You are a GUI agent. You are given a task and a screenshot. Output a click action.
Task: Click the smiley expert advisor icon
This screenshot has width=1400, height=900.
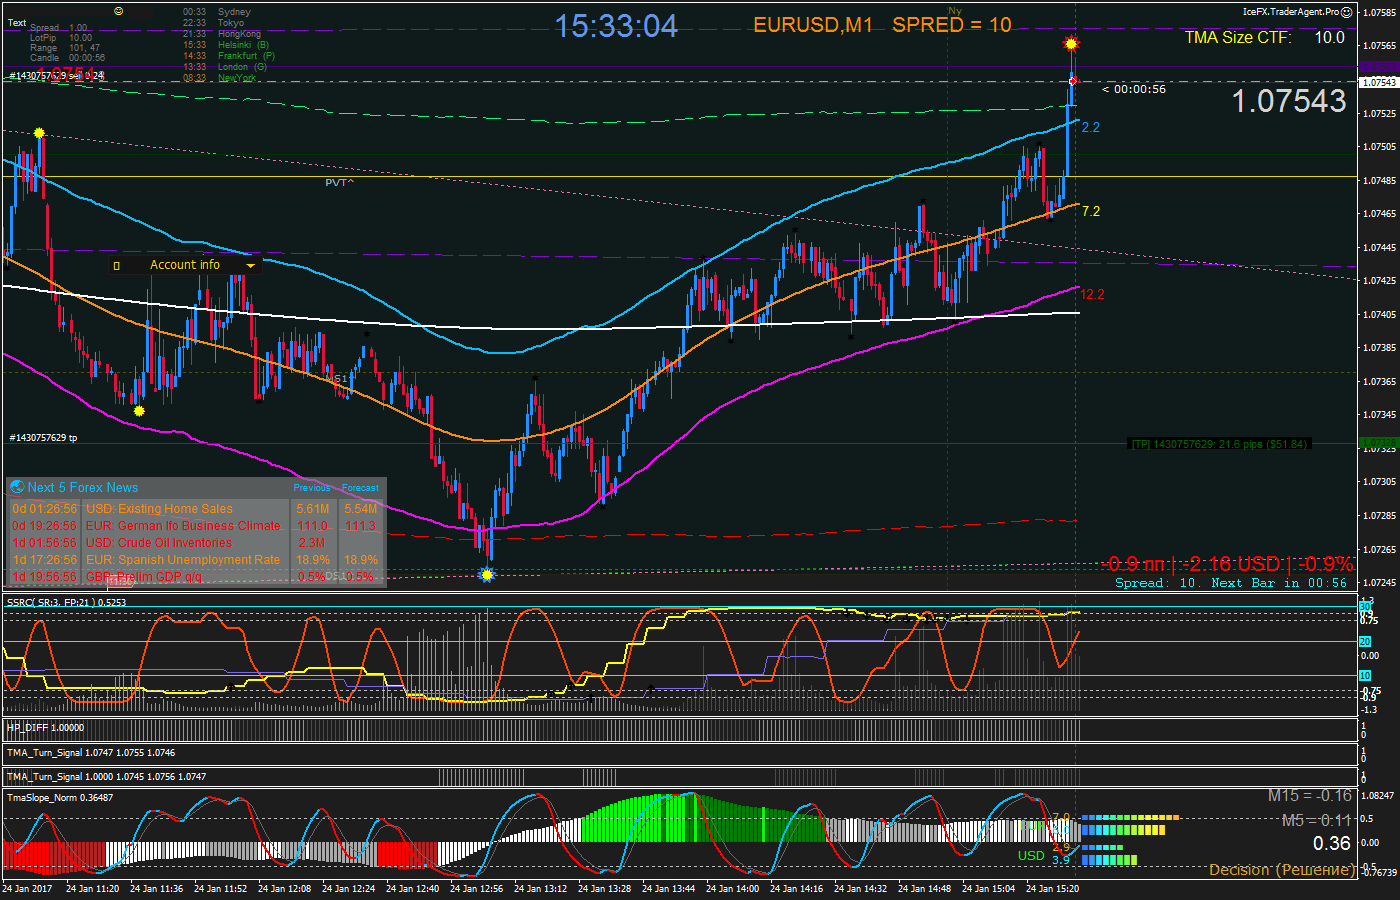coord(119,11)
